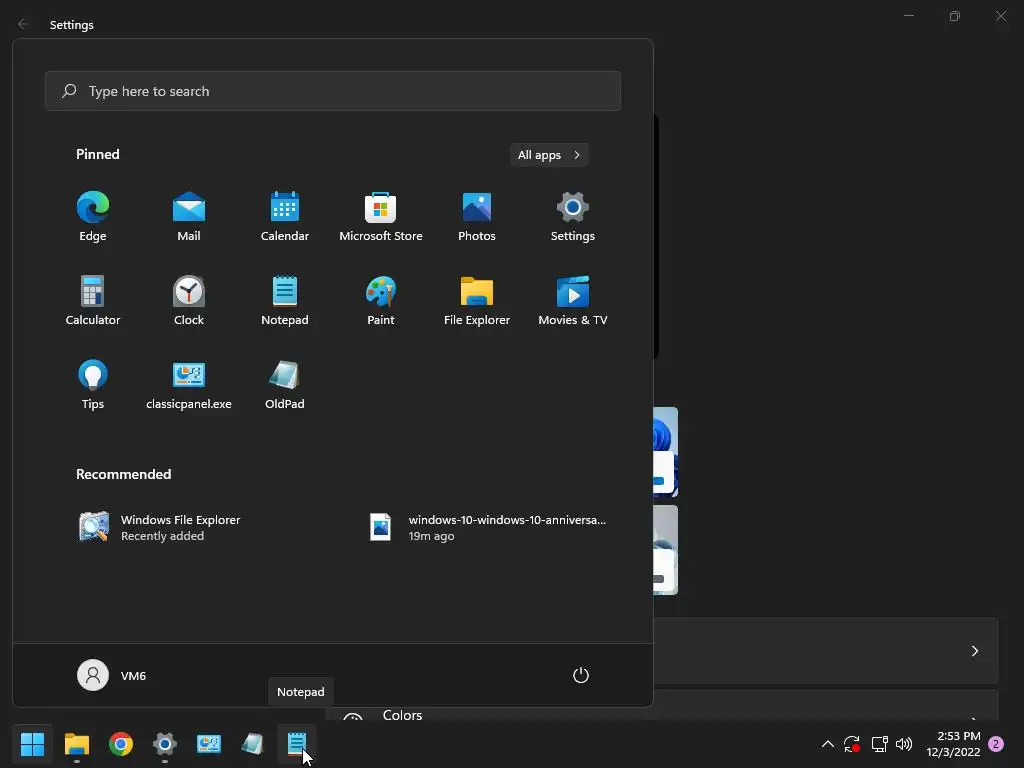
Task: Go back in Settings window
Action: (23, 24)
